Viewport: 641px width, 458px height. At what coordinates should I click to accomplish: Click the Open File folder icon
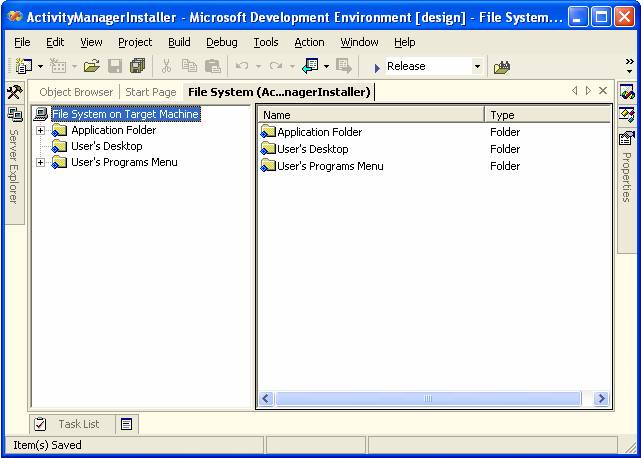click(x=92, y=66)
